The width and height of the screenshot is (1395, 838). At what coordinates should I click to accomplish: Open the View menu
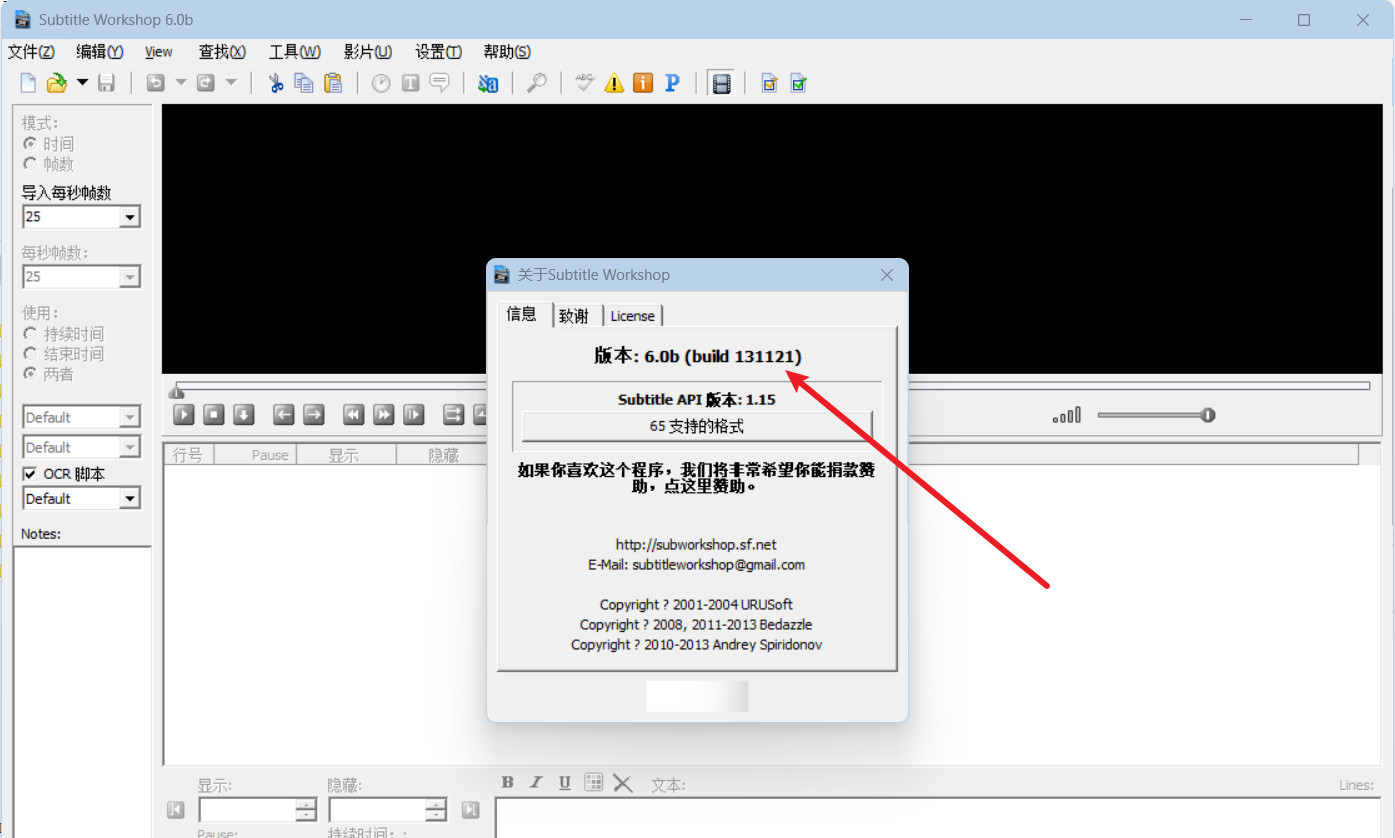click(158, 52)
